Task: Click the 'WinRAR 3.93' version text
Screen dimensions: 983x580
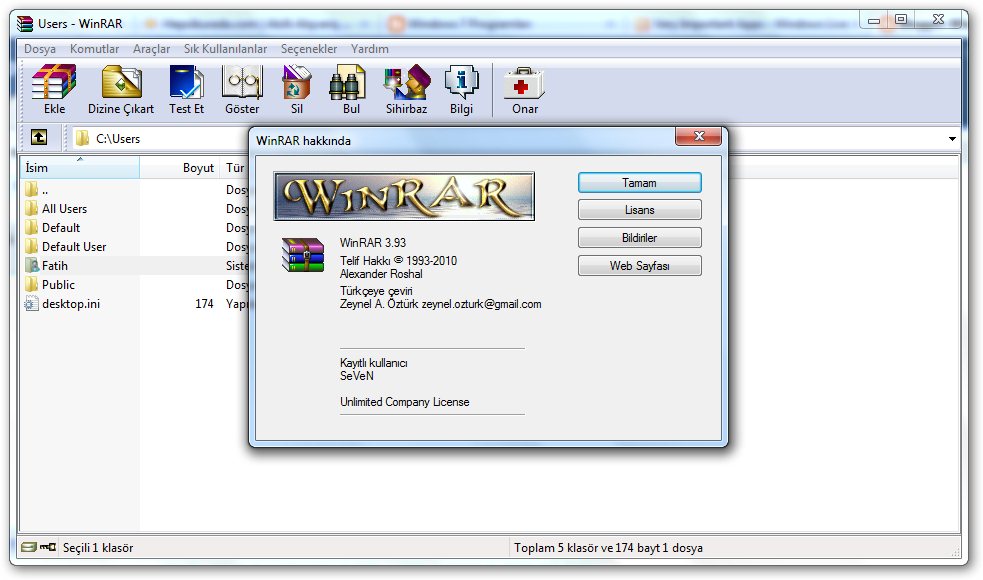Action: 373,243
